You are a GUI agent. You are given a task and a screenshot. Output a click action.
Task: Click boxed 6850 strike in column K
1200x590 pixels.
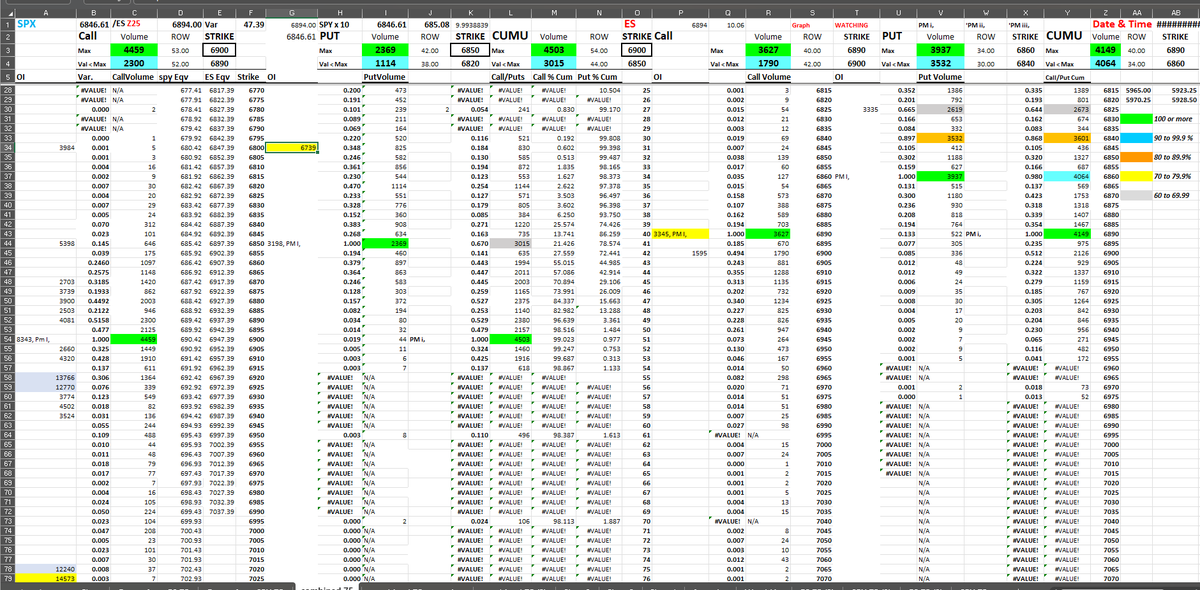coord(469,48)
